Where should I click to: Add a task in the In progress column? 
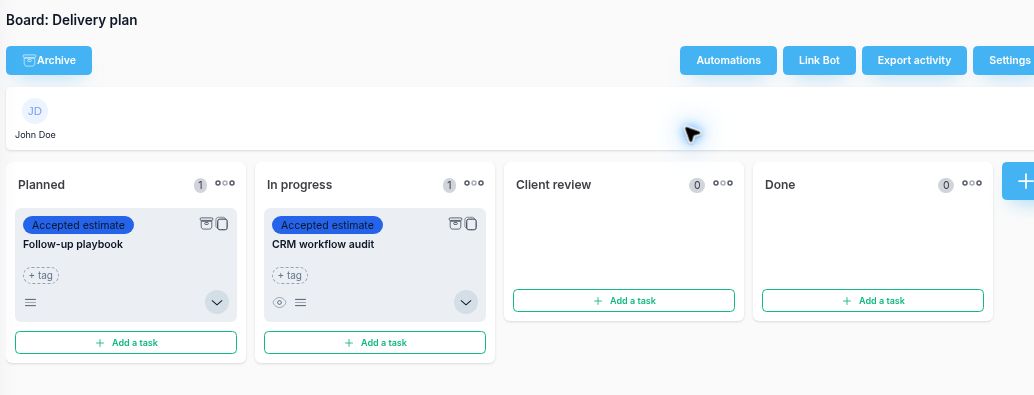click(x=375, y=342)
